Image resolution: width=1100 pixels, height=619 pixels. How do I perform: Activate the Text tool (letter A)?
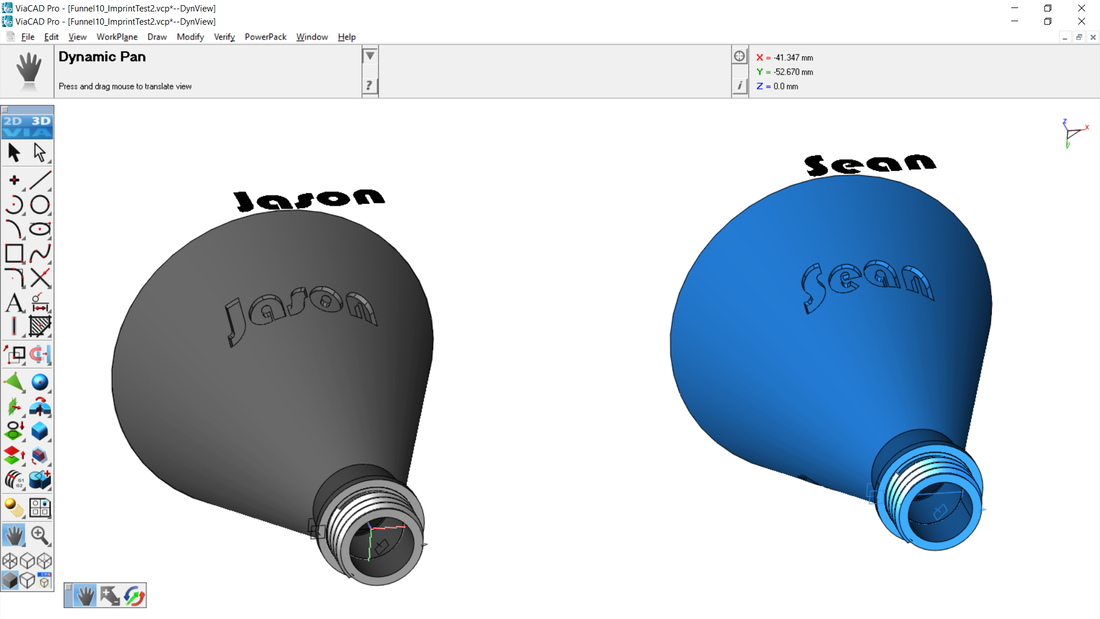(x=14, y=303)
